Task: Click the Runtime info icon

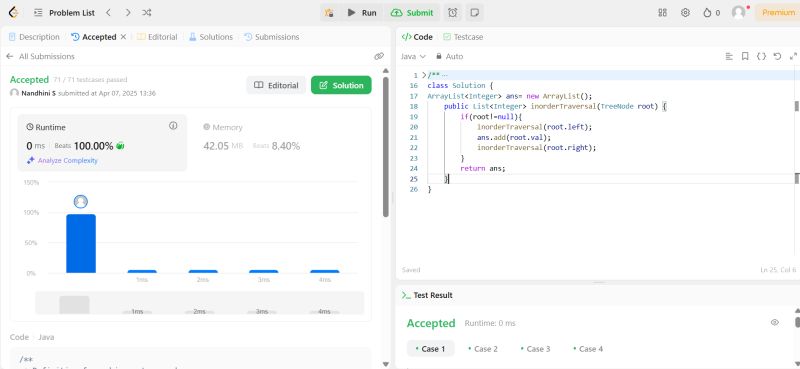Action: (173, 126)
